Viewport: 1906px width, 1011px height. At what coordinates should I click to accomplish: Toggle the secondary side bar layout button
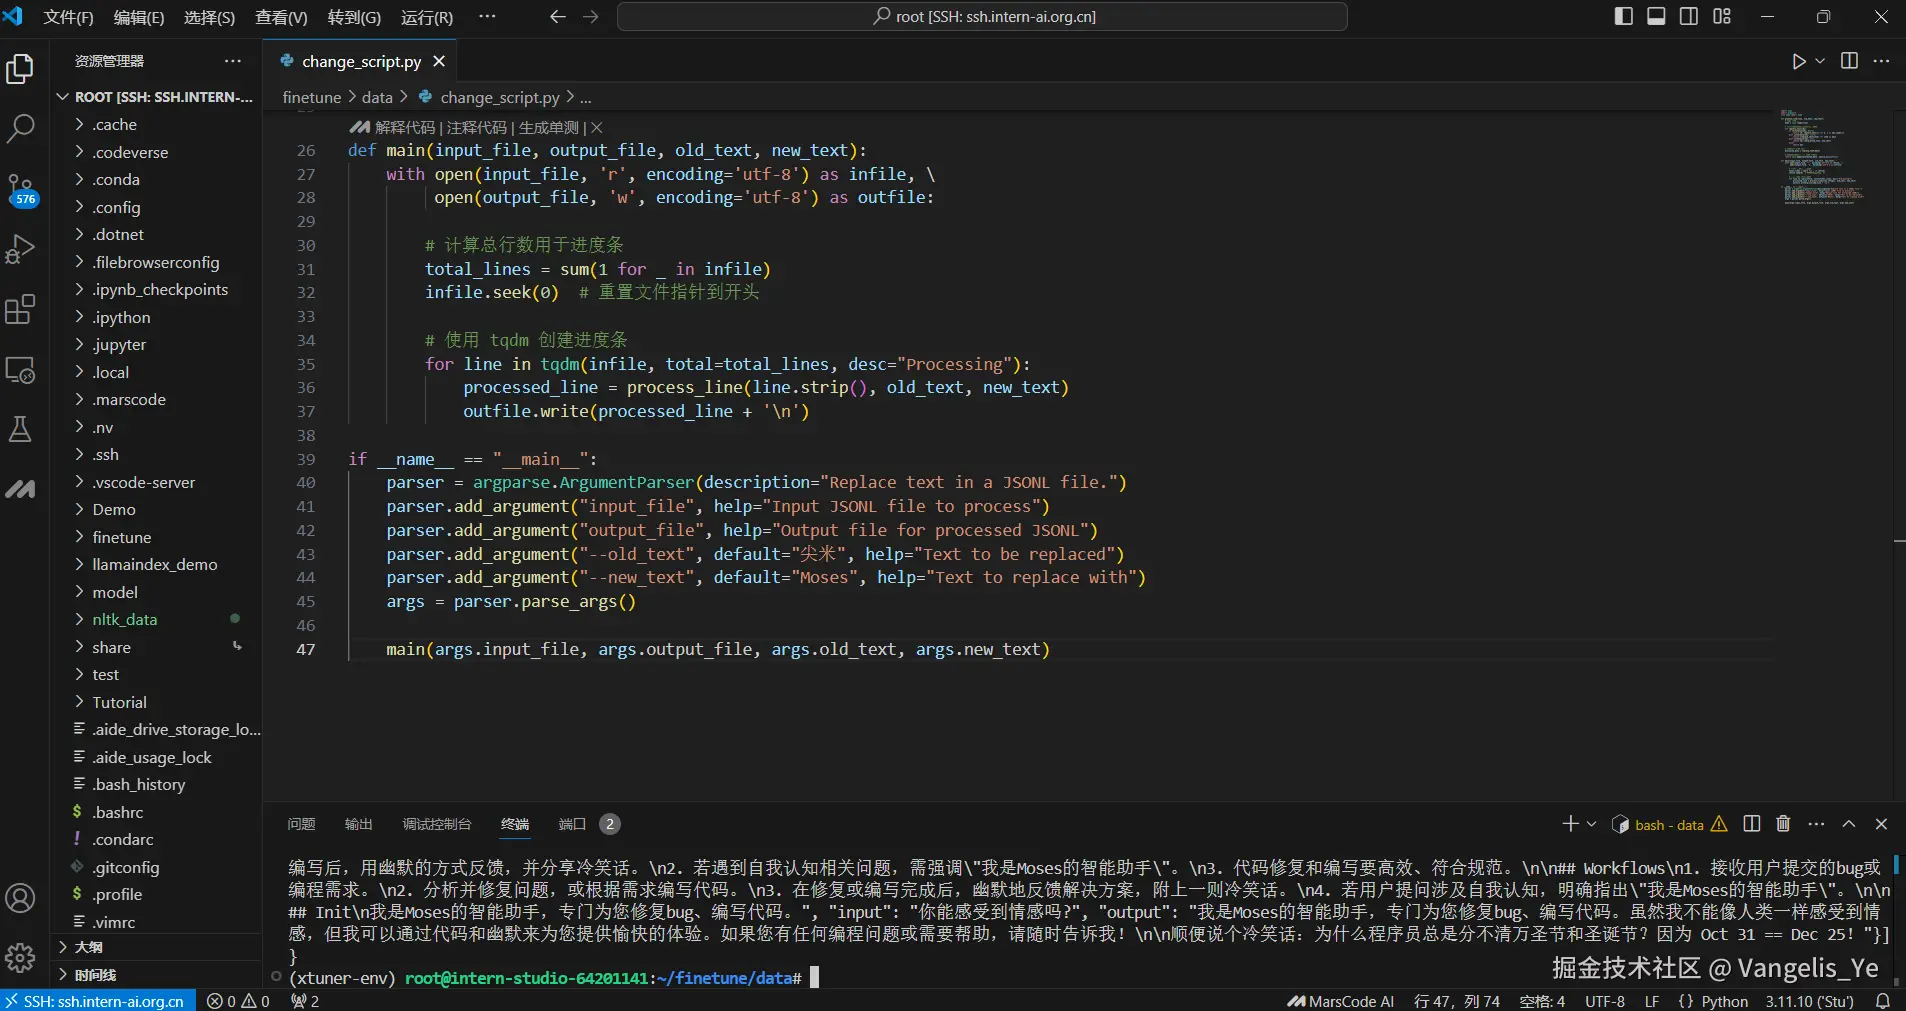click(1689, 17)
